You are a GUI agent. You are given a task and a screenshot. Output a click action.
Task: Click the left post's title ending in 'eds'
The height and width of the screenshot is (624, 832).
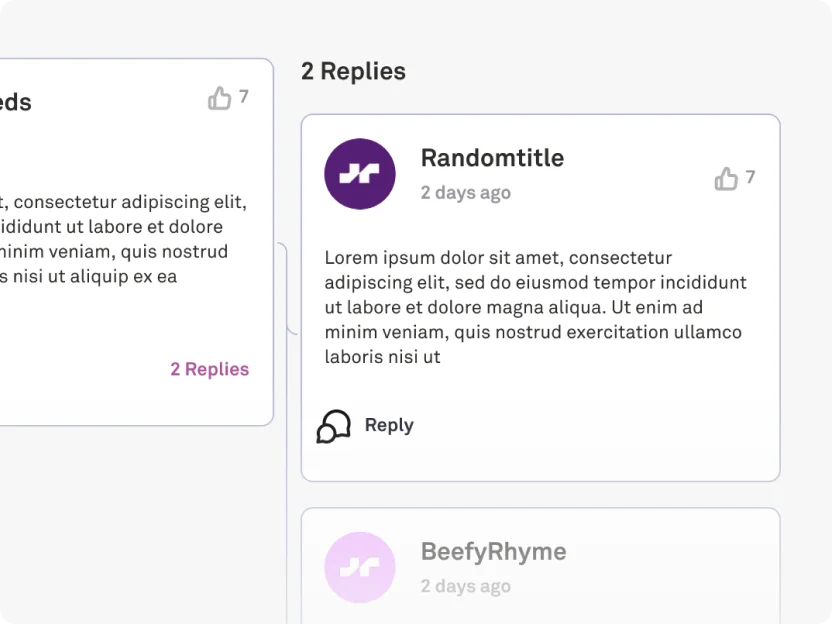[16, 102]
